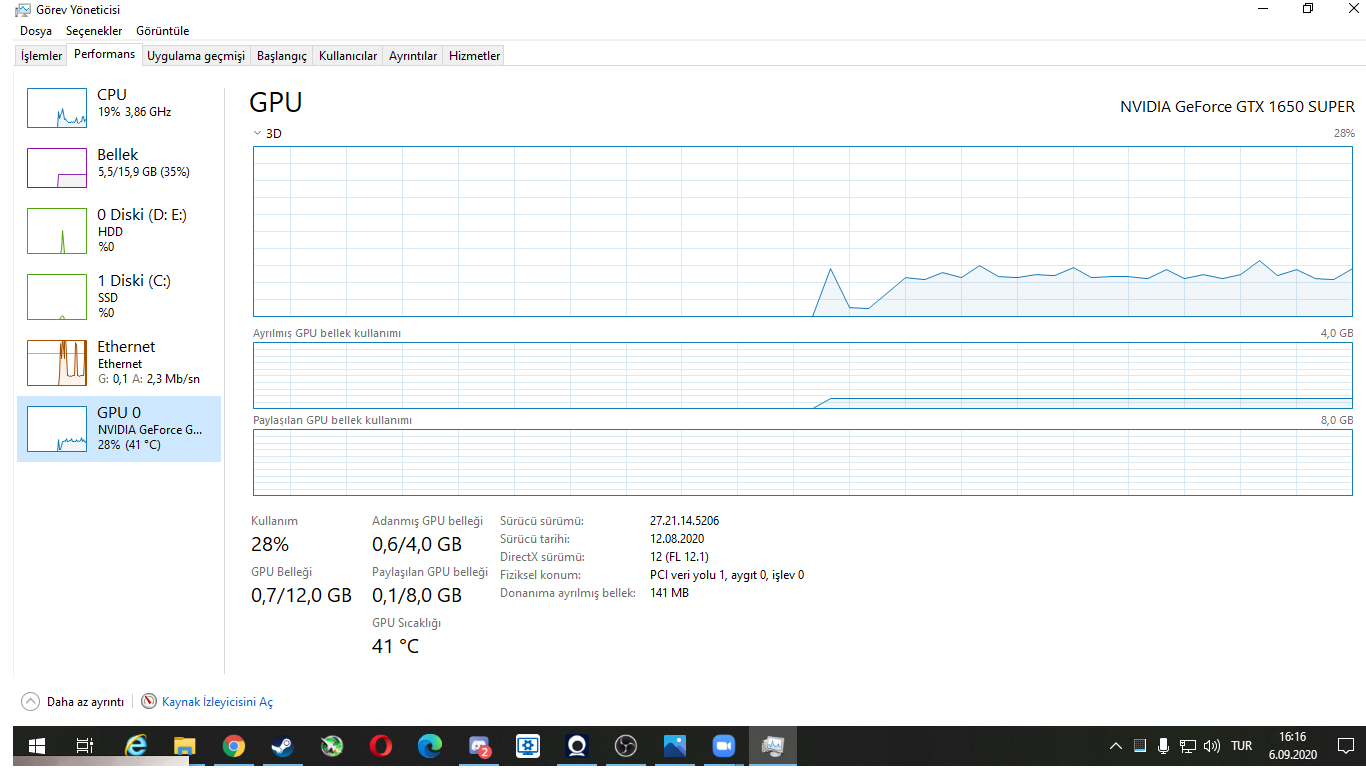Open network settings tray icon
Image resolution: width=1366 pixels, height=768 pixels.
(1188, 746)
